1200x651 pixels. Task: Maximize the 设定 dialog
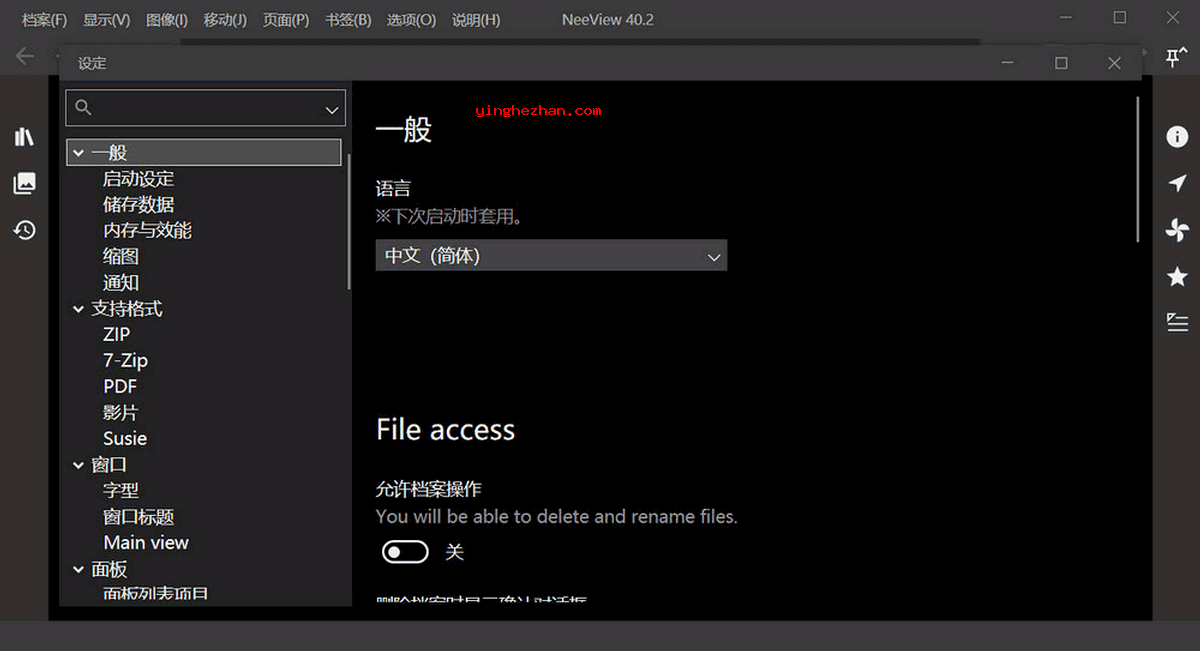1061,63
